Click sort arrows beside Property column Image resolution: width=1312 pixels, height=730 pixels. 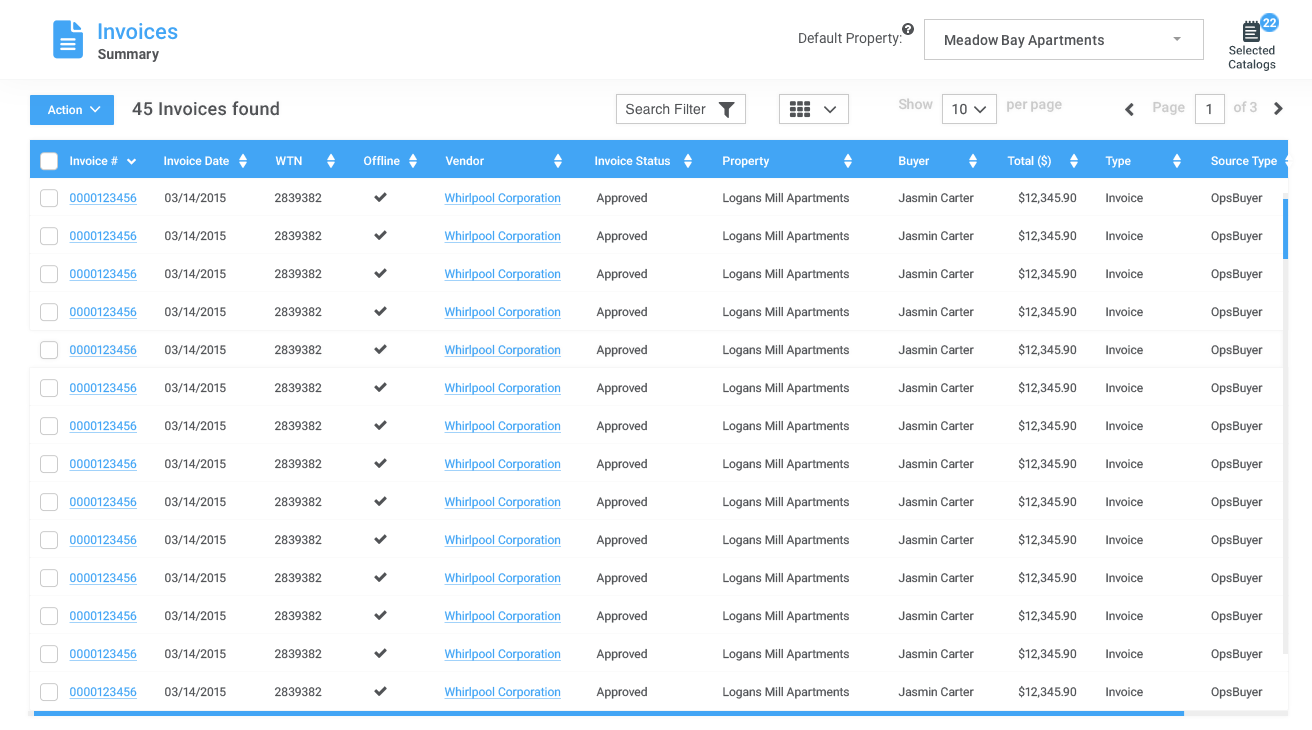pyautogui.click(x=848, y=161)
